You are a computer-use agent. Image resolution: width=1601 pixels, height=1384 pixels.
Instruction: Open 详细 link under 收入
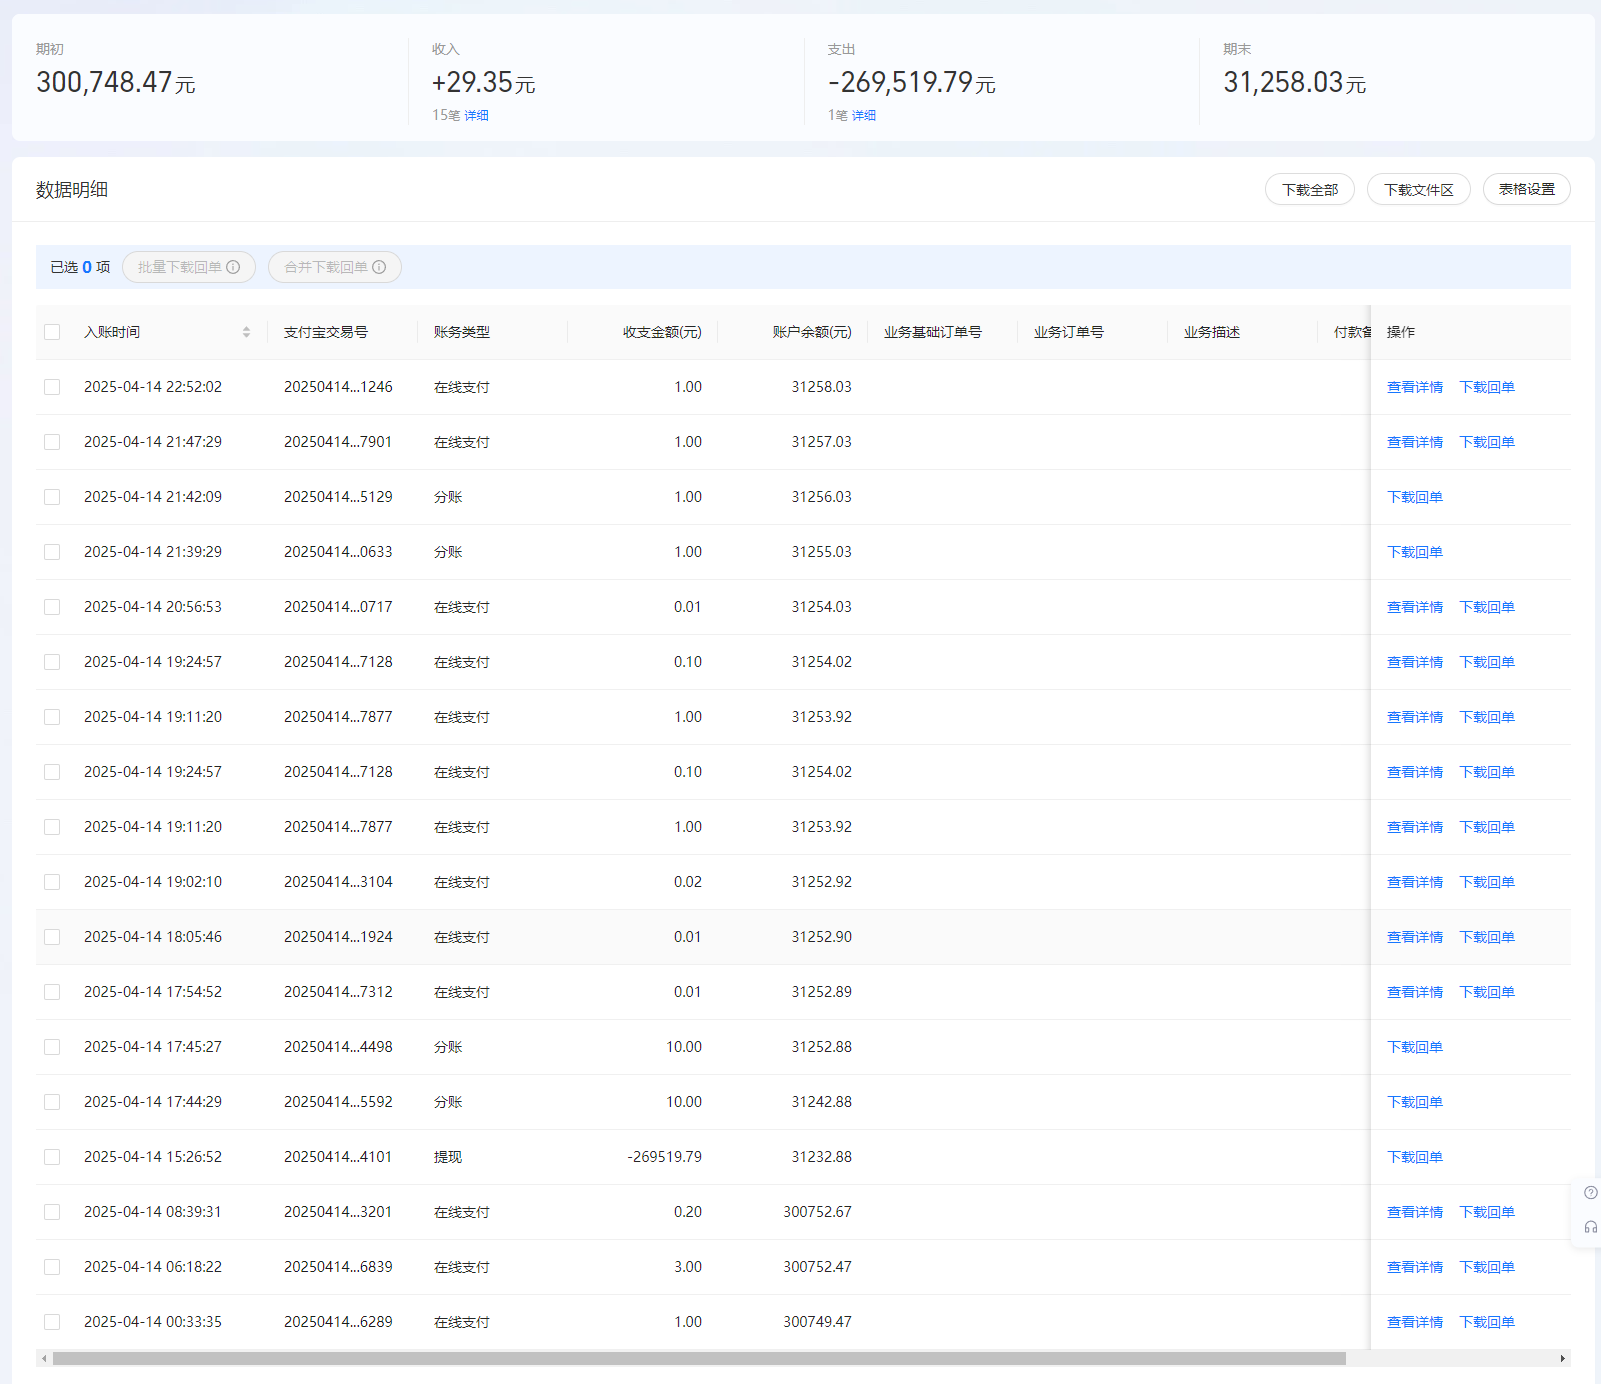[x=476, y=115]
